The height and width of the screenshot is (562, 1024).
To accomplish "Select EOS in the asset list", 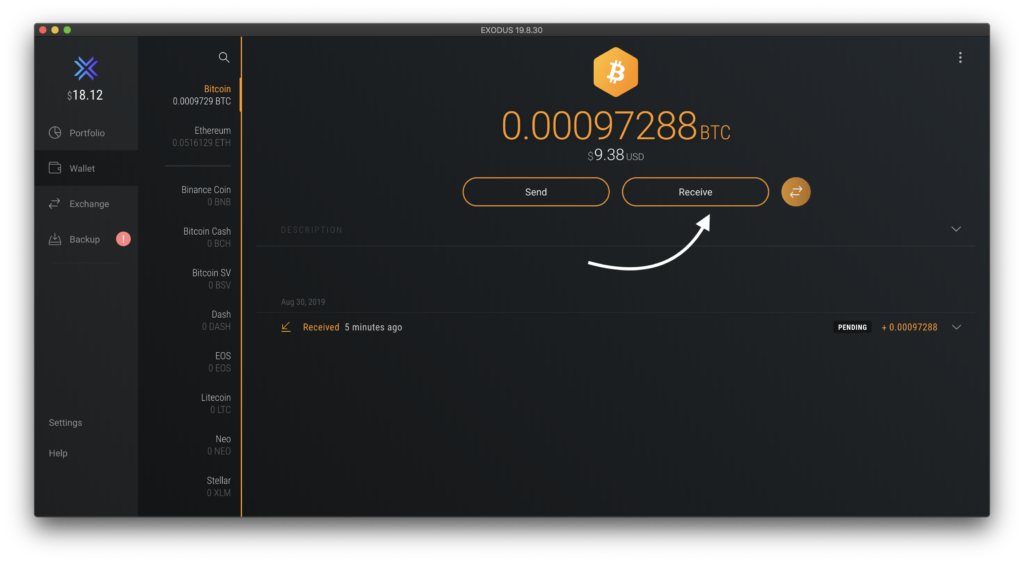I will tap(219, 362).
